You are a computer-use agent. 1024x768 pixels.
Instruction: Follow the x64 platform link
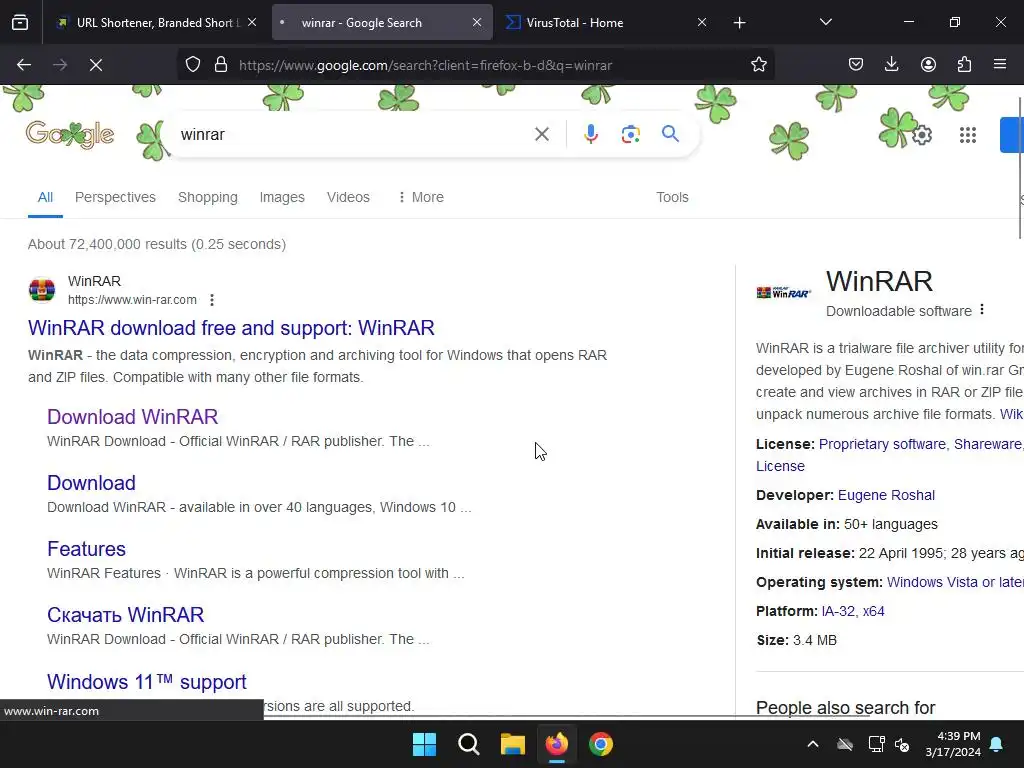pos(873,611)
